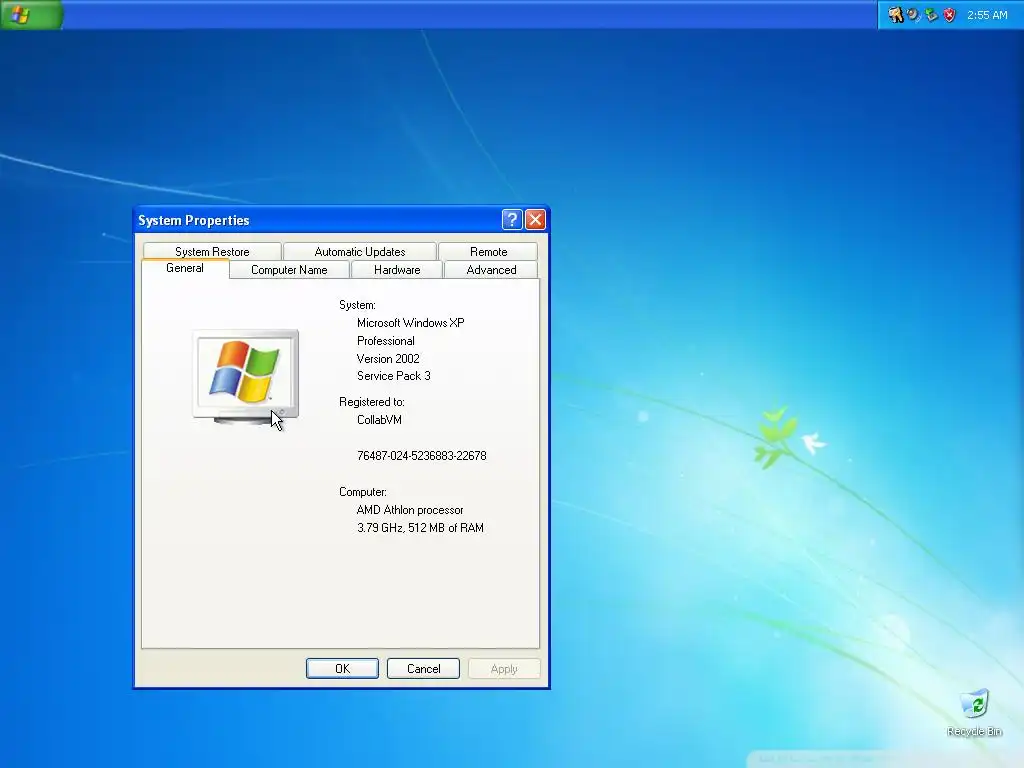
Task: Click the 'Service Pack 3' text
Action: [394, 376]
